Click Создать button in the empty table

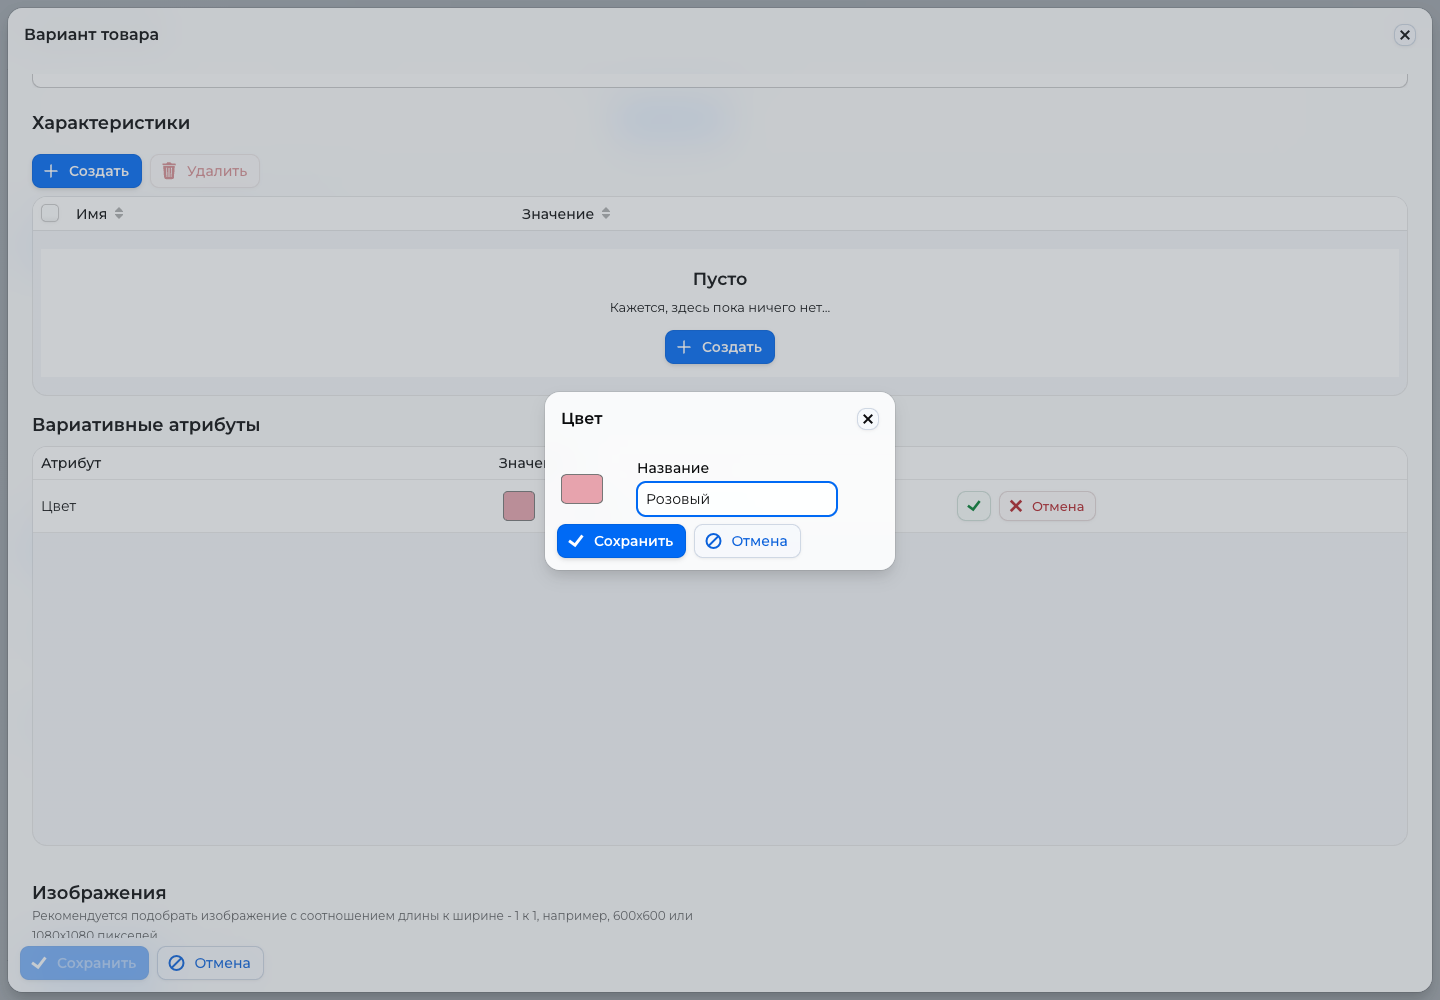(x=720, y=347)
